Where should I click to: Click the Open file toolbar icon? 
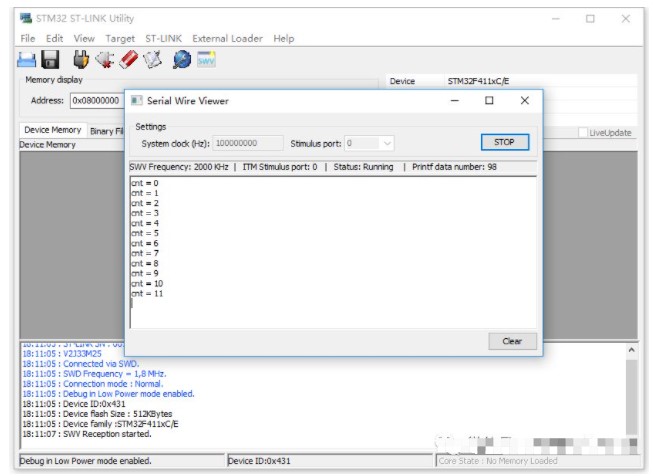tap(26, 60)
